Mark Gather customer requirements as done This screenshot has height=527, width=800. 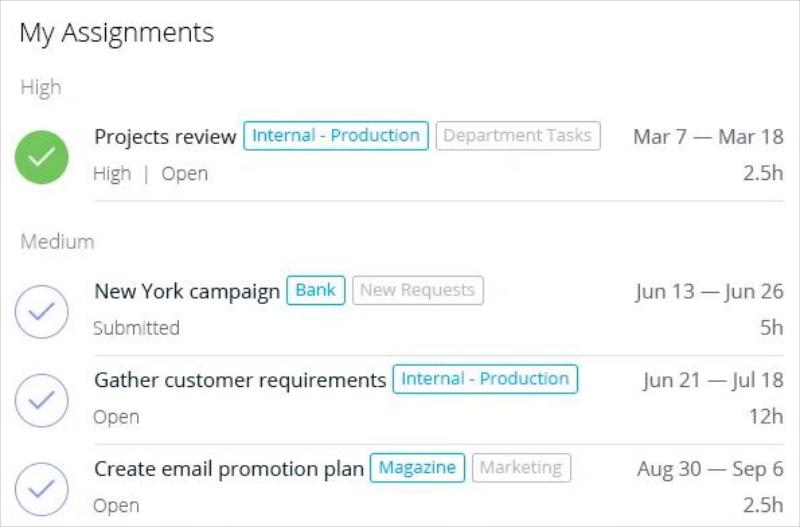(x=42, y=400)
